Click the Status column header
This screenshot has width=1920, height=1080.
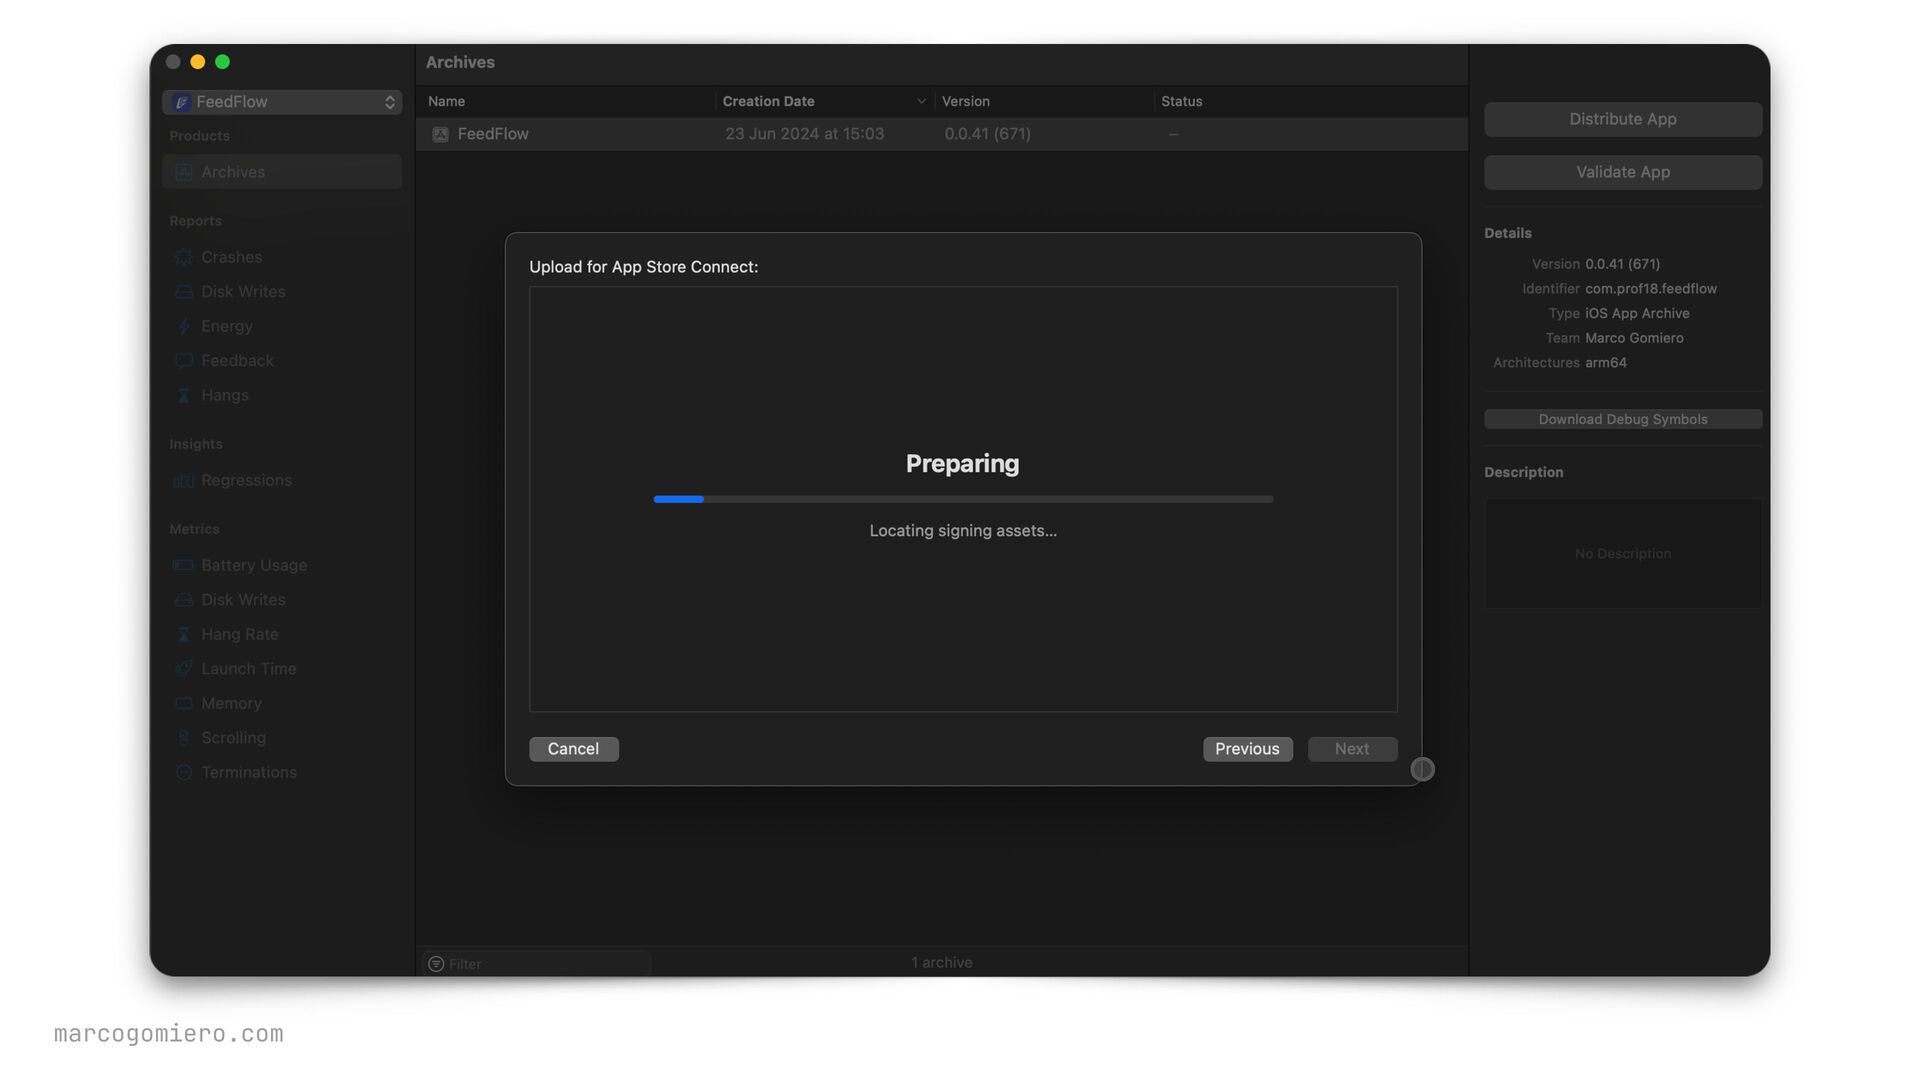pyautogui.click(x=1181, y=101)
